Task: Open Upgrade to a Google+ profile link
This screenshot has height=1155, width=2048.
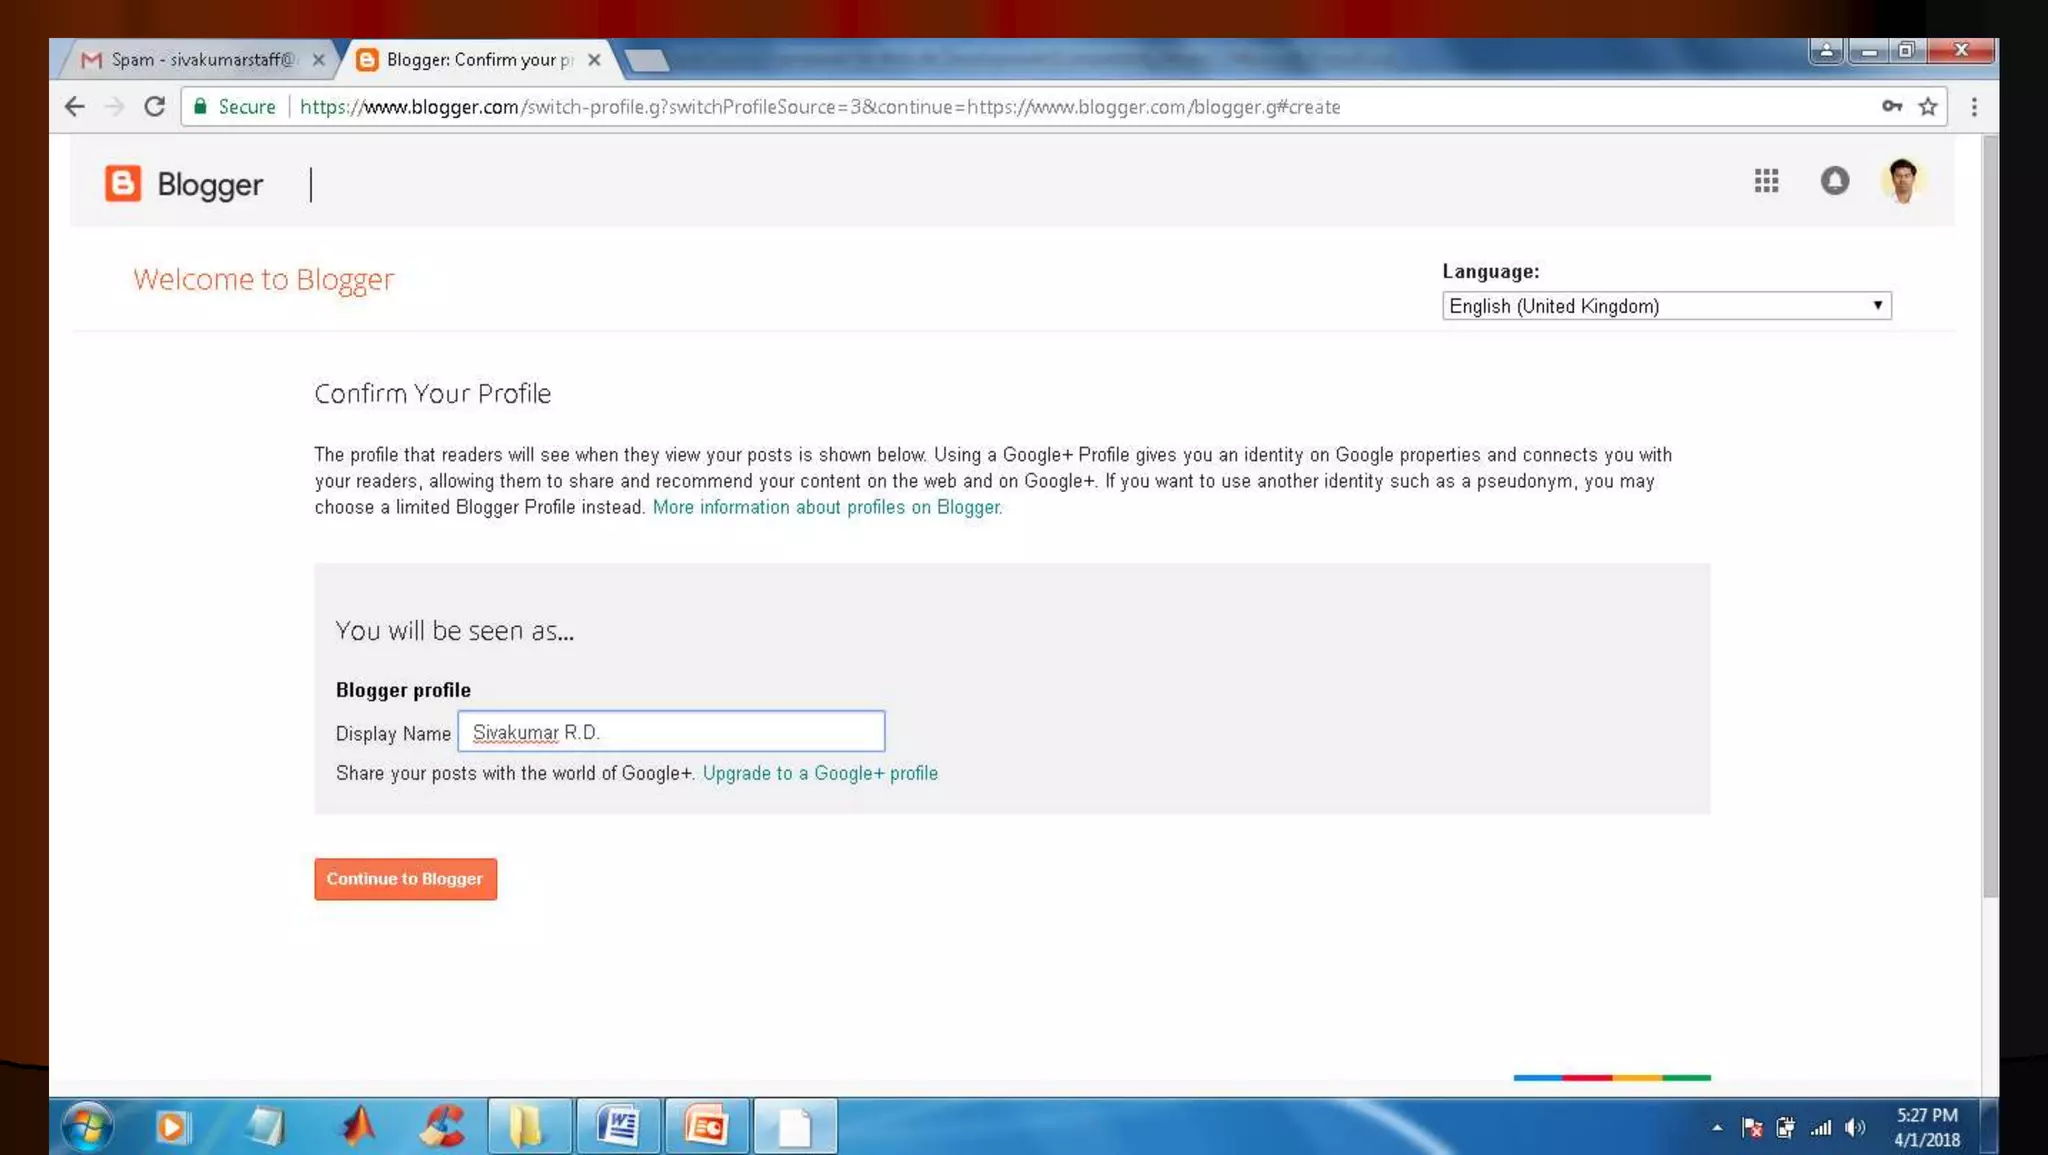Action: coord(820,773)
